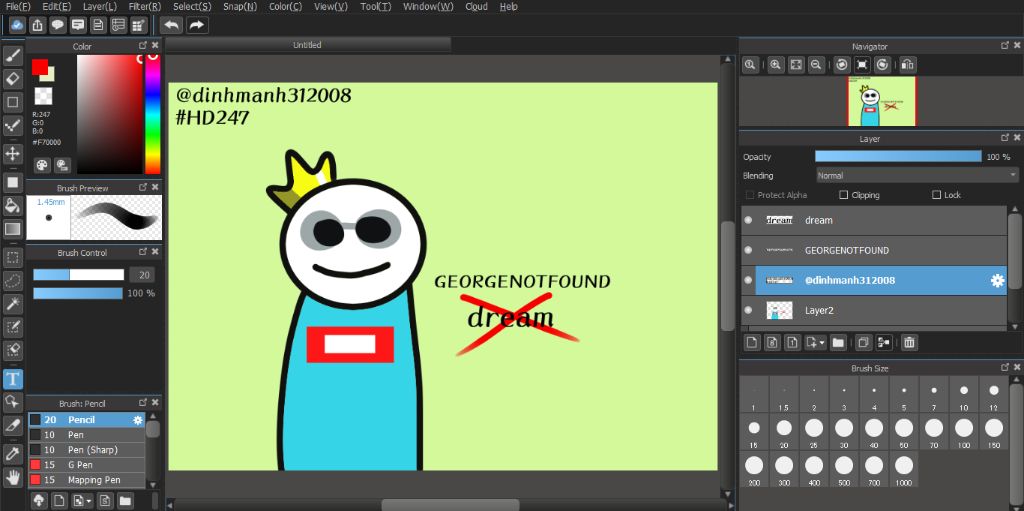This screenshot has width=1024, height=511.
Task: Zoom in using Navigator plus magnifier
Action: pyautogui.click(x=775, y=65)
